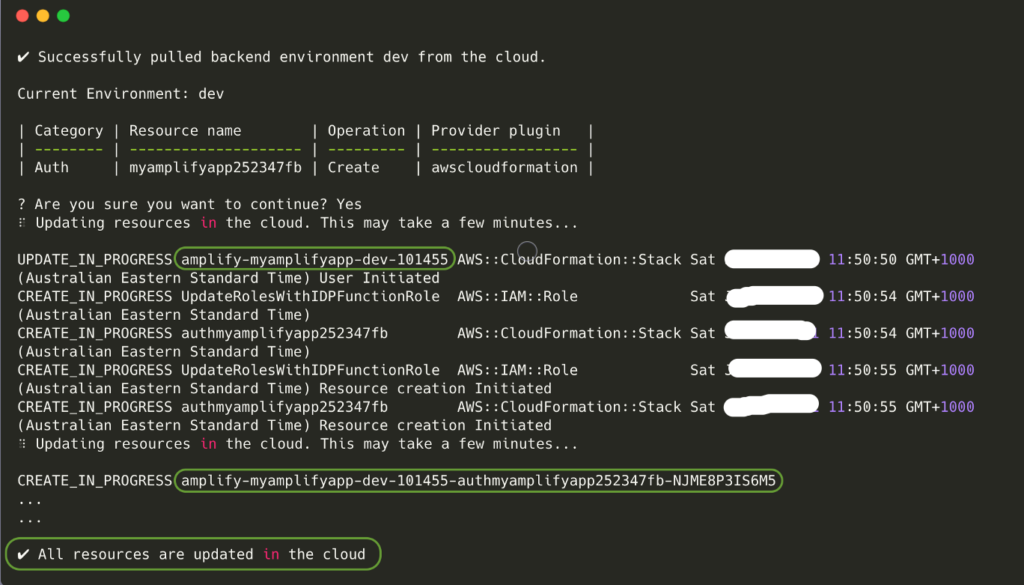
Task: Click the "Operation" column header
Action: [366, 131]
